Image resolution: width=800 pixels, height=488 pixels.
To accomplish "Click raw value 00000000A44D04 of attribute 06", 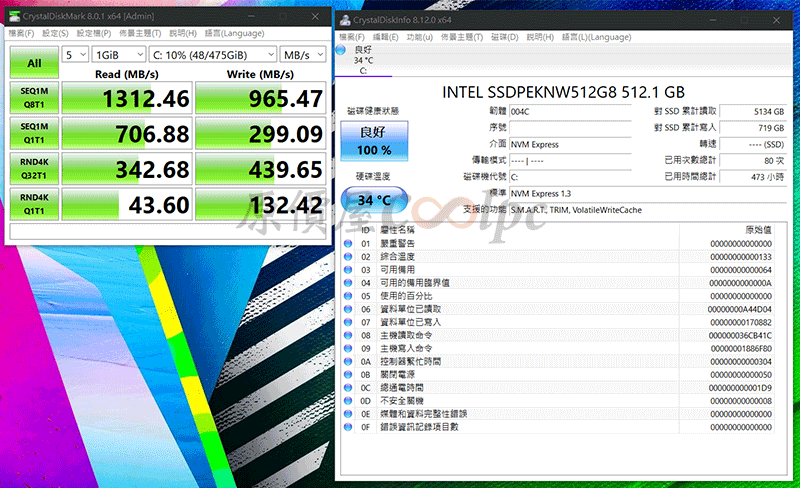I will (x=740, y=309).
